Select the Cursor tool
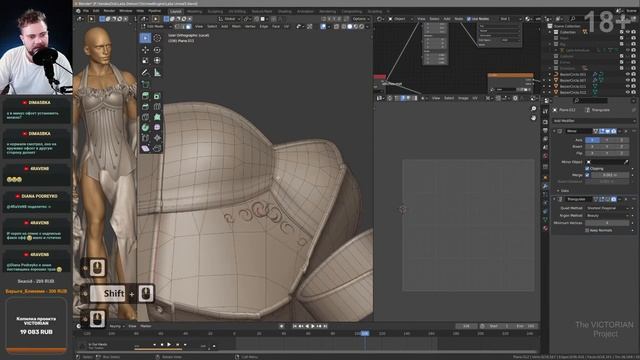This screenshot has height=360, width=640. click(x=157, y=38)
